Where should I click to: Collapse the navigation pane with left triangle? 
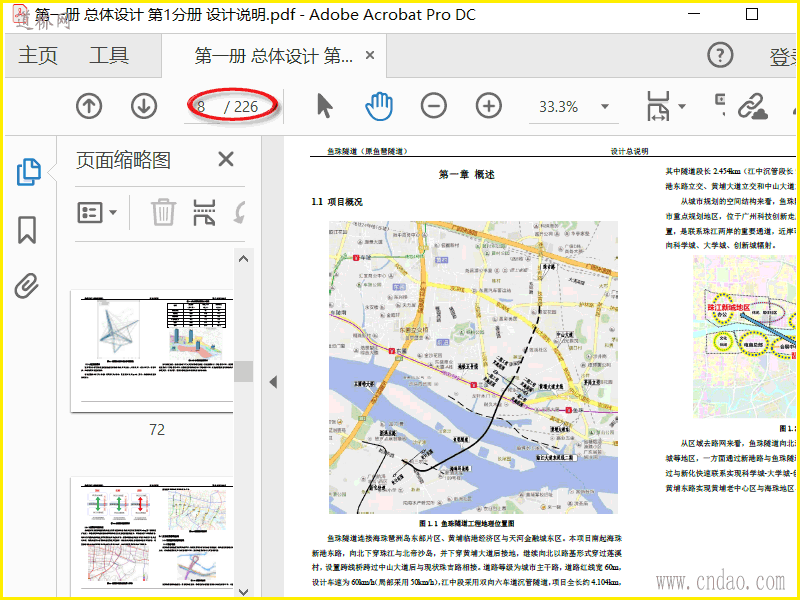pyautogui.click(x=273, y=382)
